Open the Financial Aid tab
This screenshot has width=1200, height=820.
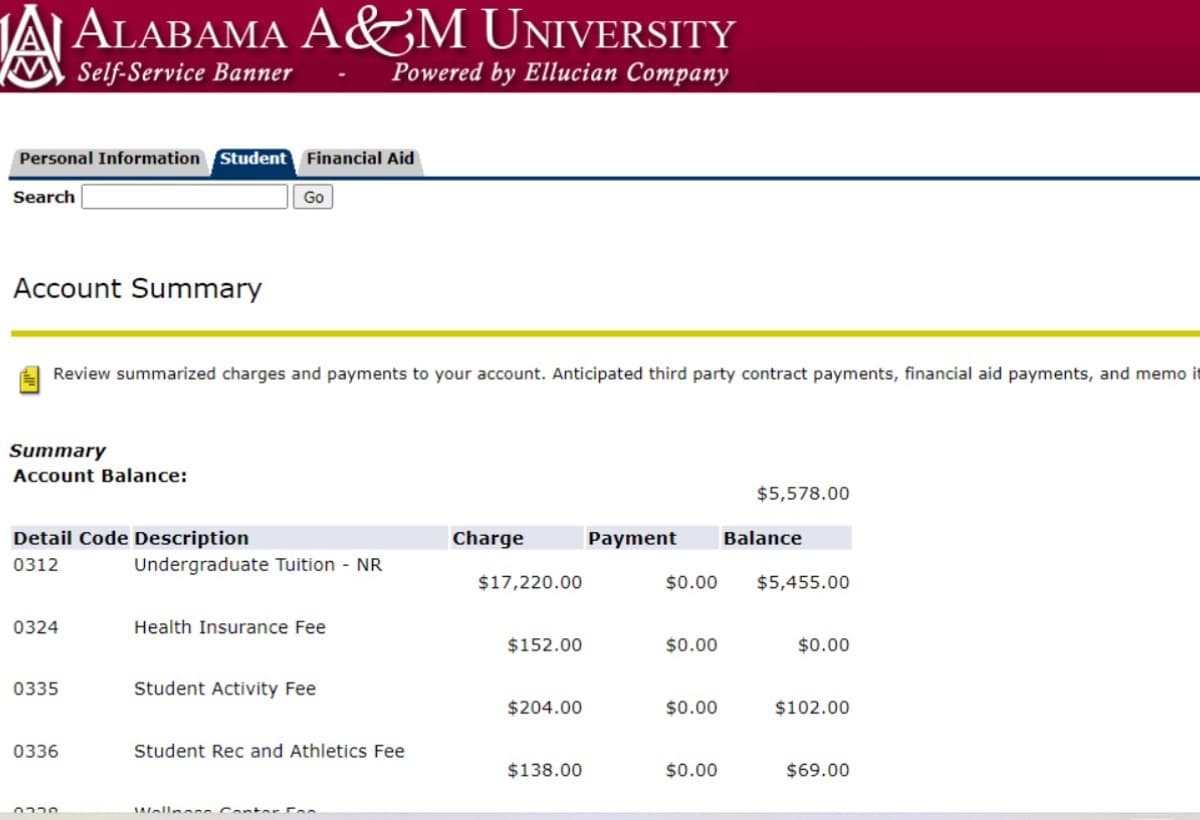(360, 159)
